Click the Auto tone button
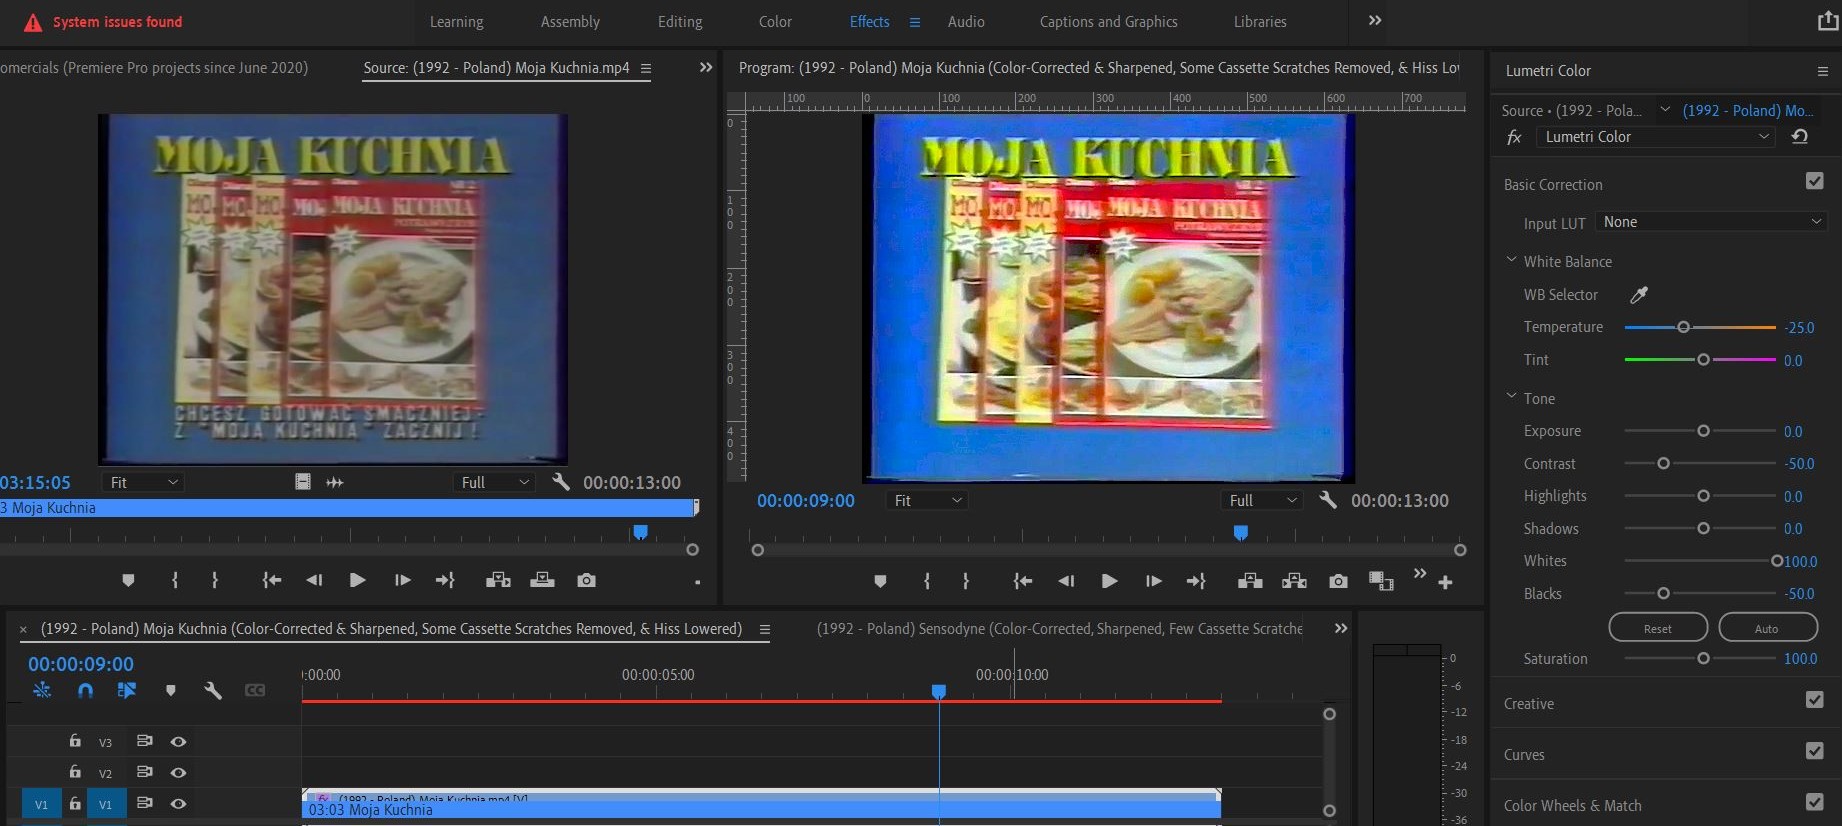The image size is (1842, 826). [1767, 628]
